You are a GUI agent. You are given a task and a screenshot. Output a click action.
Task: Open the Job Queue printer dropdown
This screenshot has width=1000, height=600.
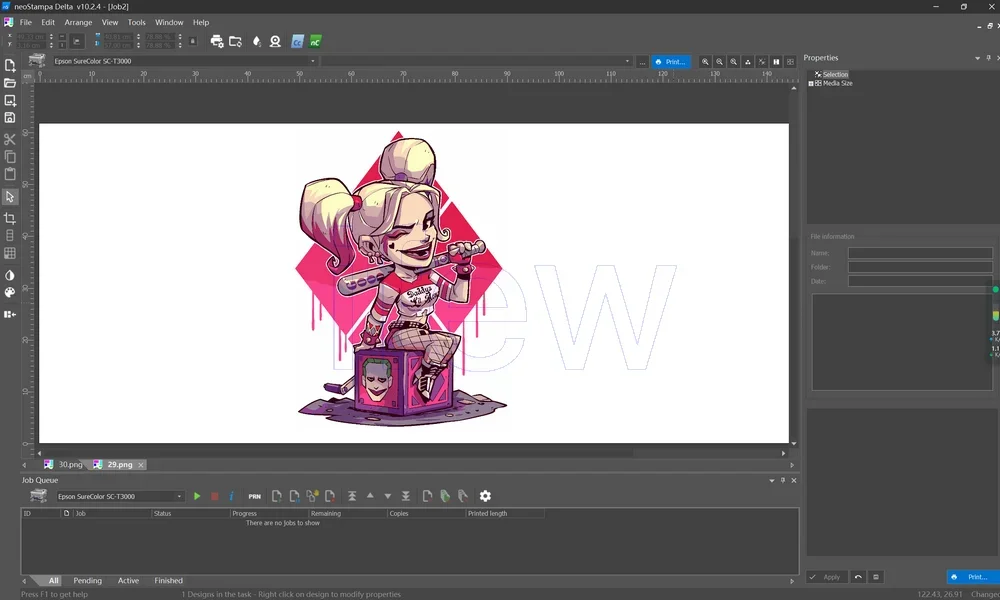179,496
